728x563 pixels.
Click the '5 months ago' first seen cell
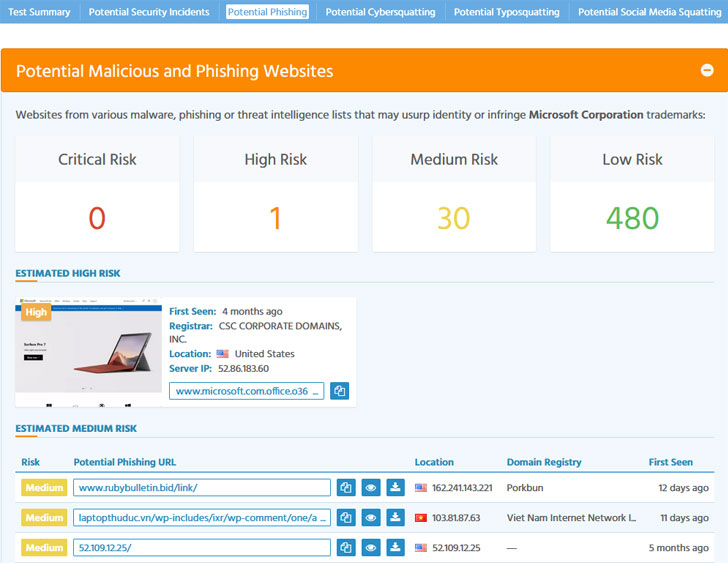click(x=678, y=548)
